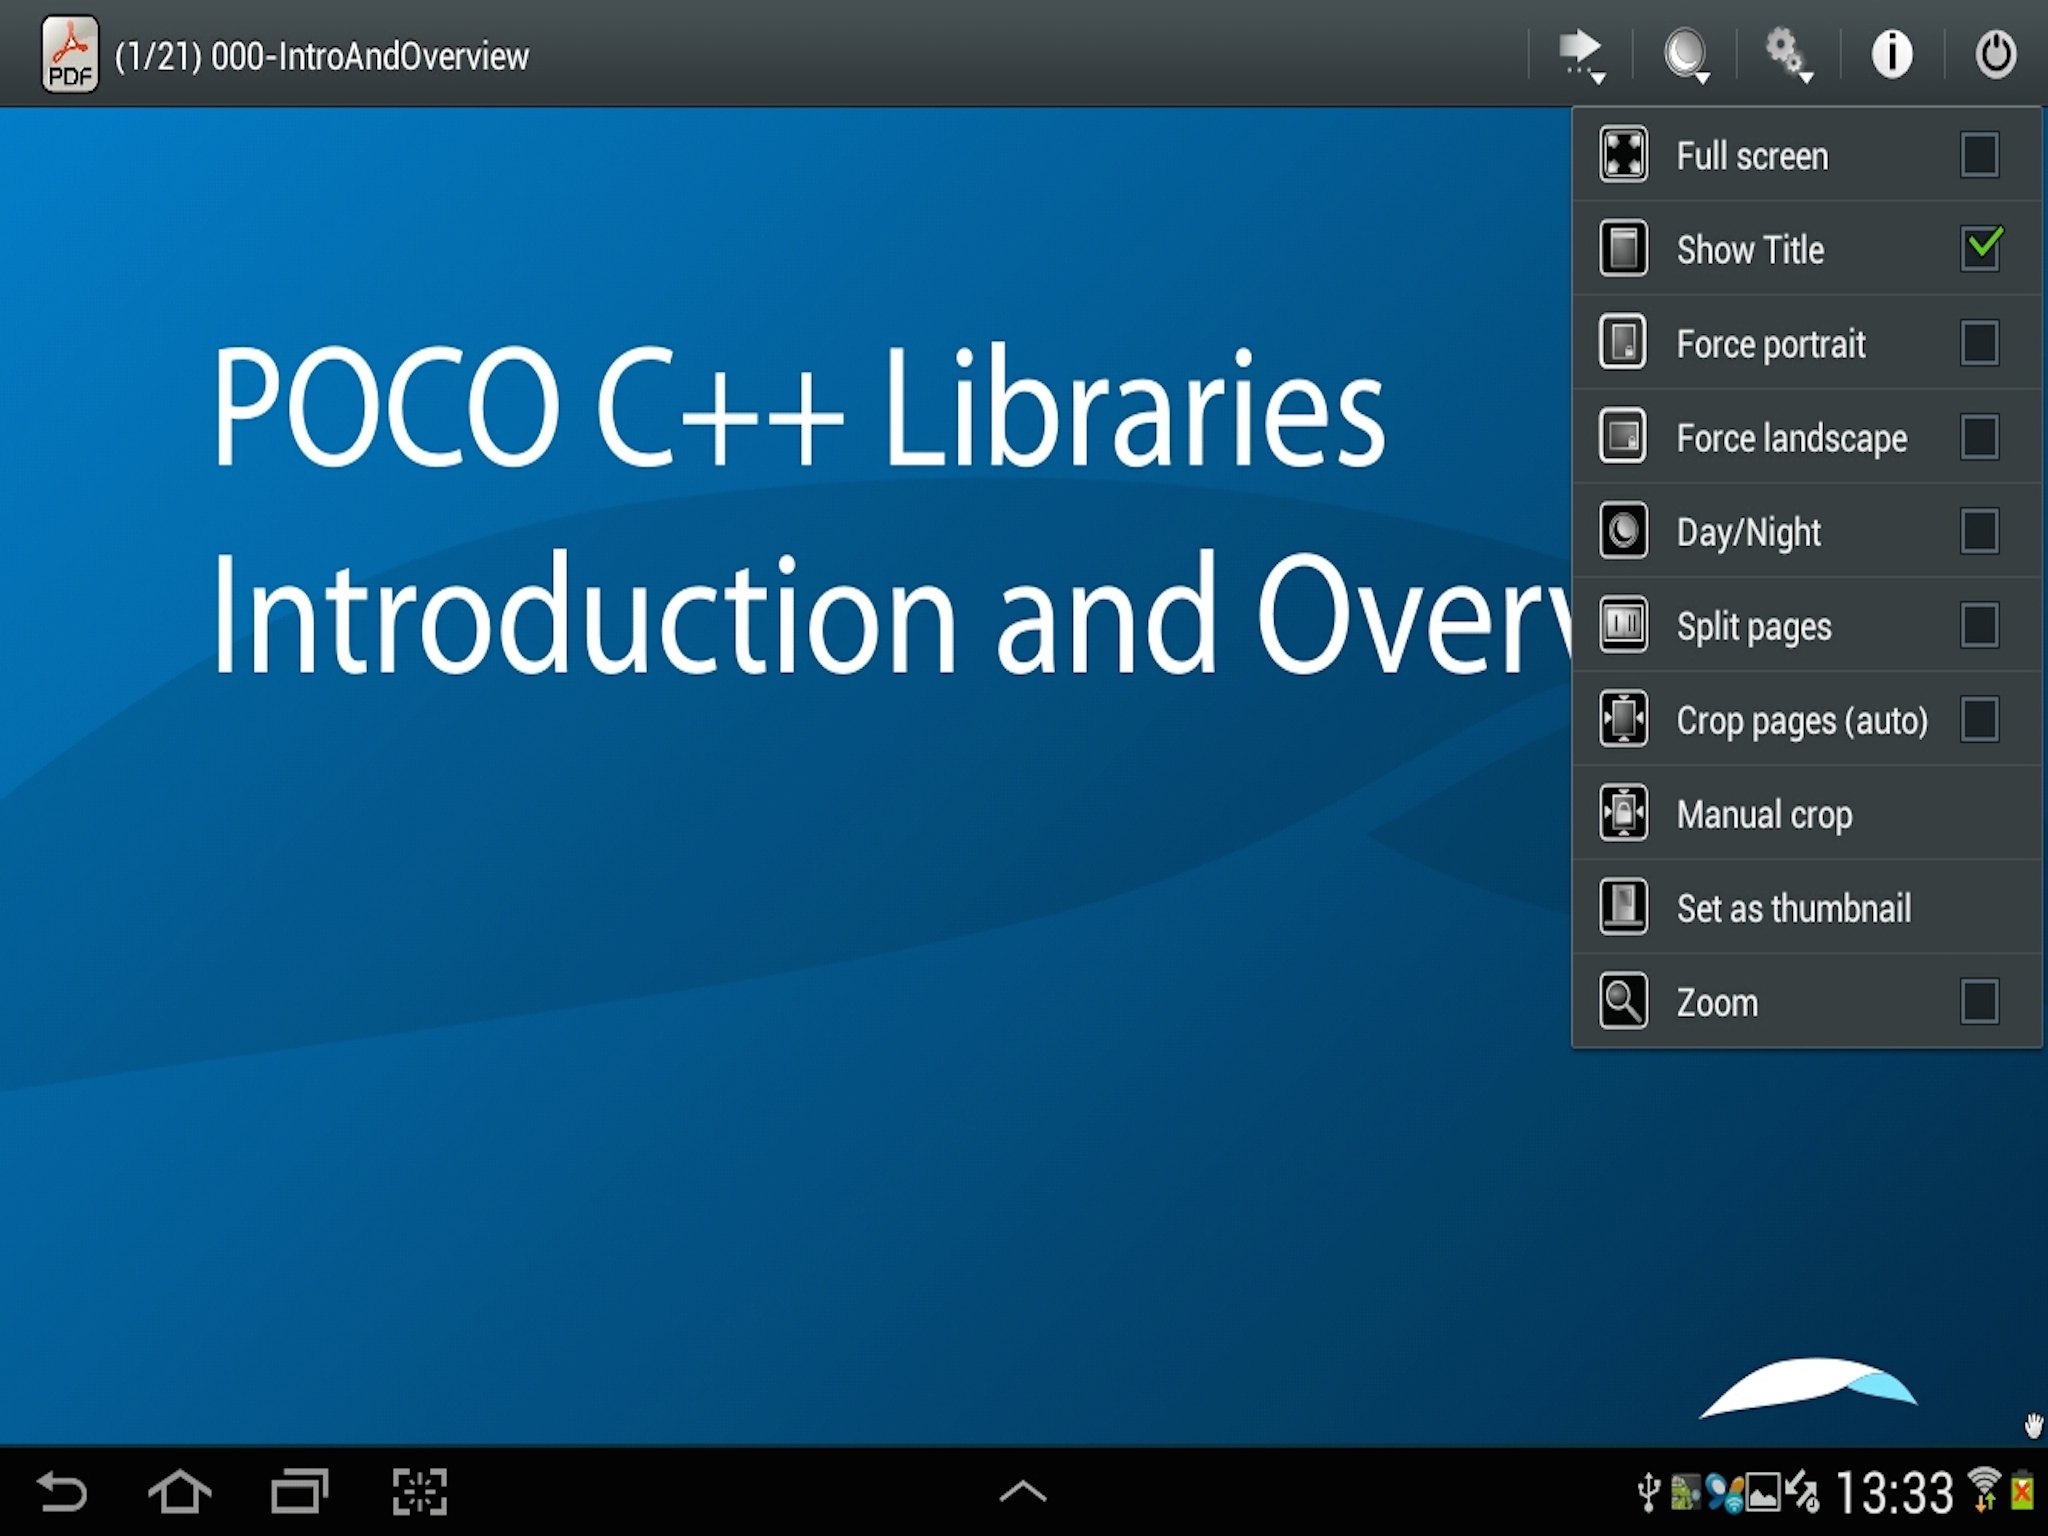The image size is (2048, 1536).
Task: Expand the magnifier view dropdown
Action: click(x=1686, y=54)
